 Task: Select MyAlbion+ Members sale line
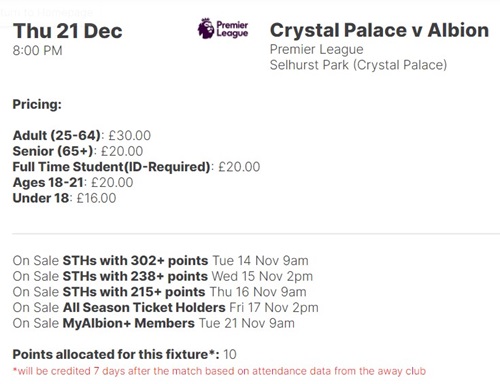pos(154,323)
